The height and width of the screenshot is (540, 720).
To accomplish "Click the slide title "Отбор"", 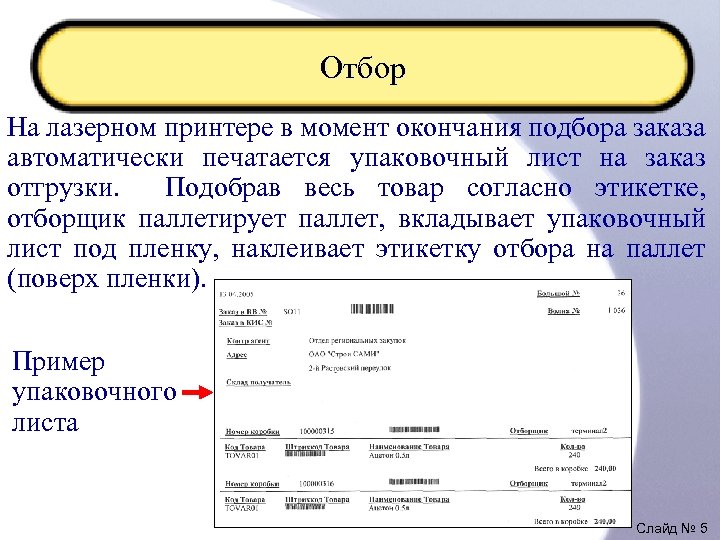I will [x=362, y=68].
